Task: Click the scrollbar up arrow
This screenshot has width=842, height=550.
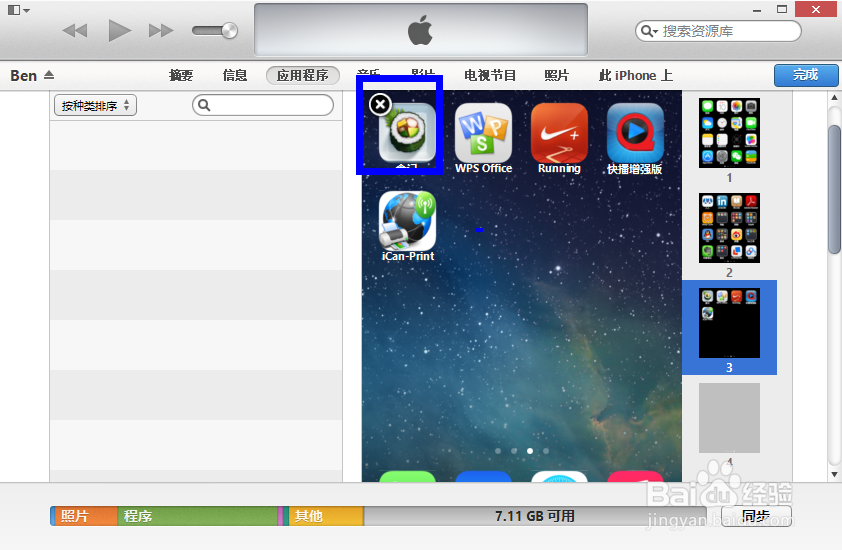Action: tap(834, 98)
